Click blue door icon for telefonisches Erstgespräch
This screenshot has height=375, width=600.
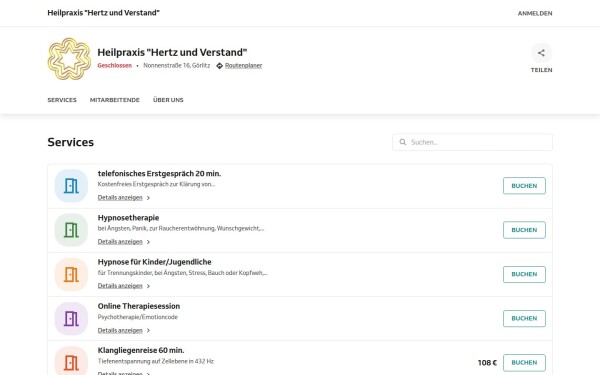[71, 186]
